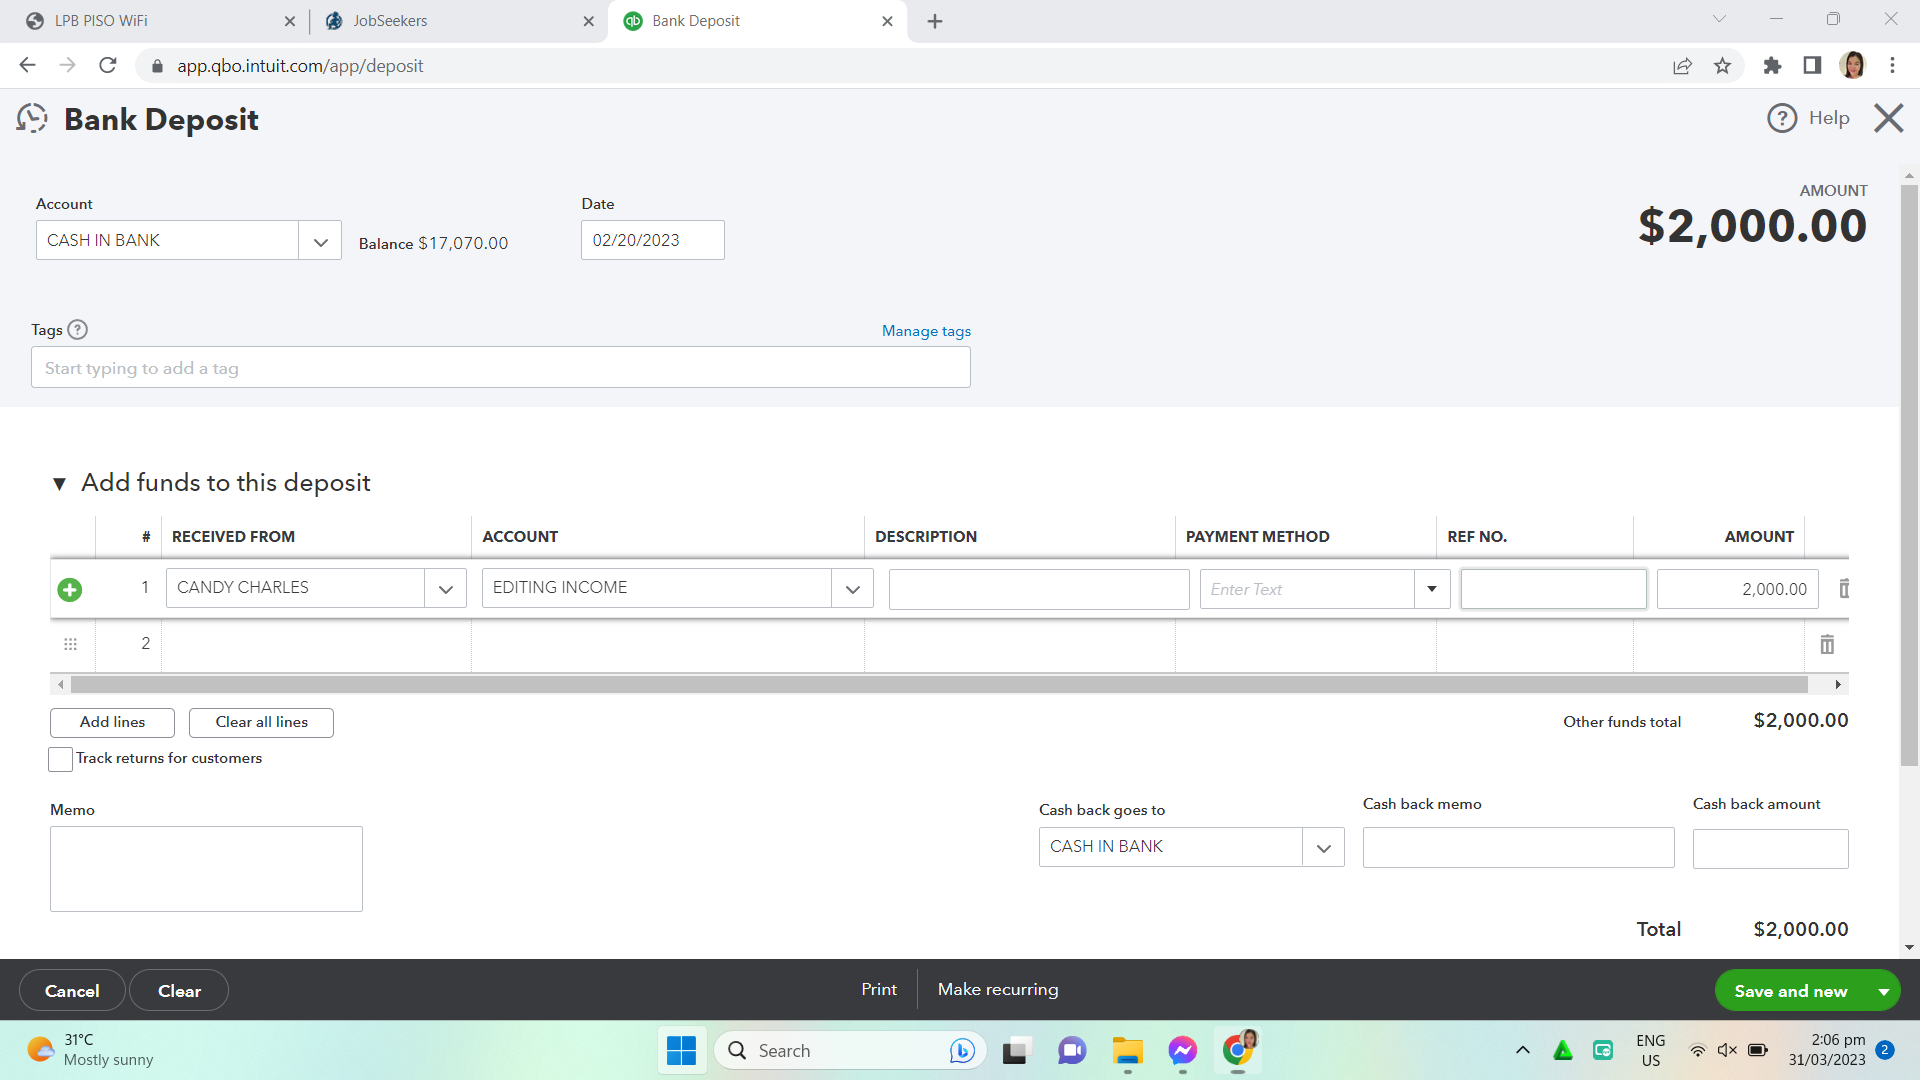Delete line 2 with the trash icon
Screen dimensions: 1920x1080
(1827, 645)
